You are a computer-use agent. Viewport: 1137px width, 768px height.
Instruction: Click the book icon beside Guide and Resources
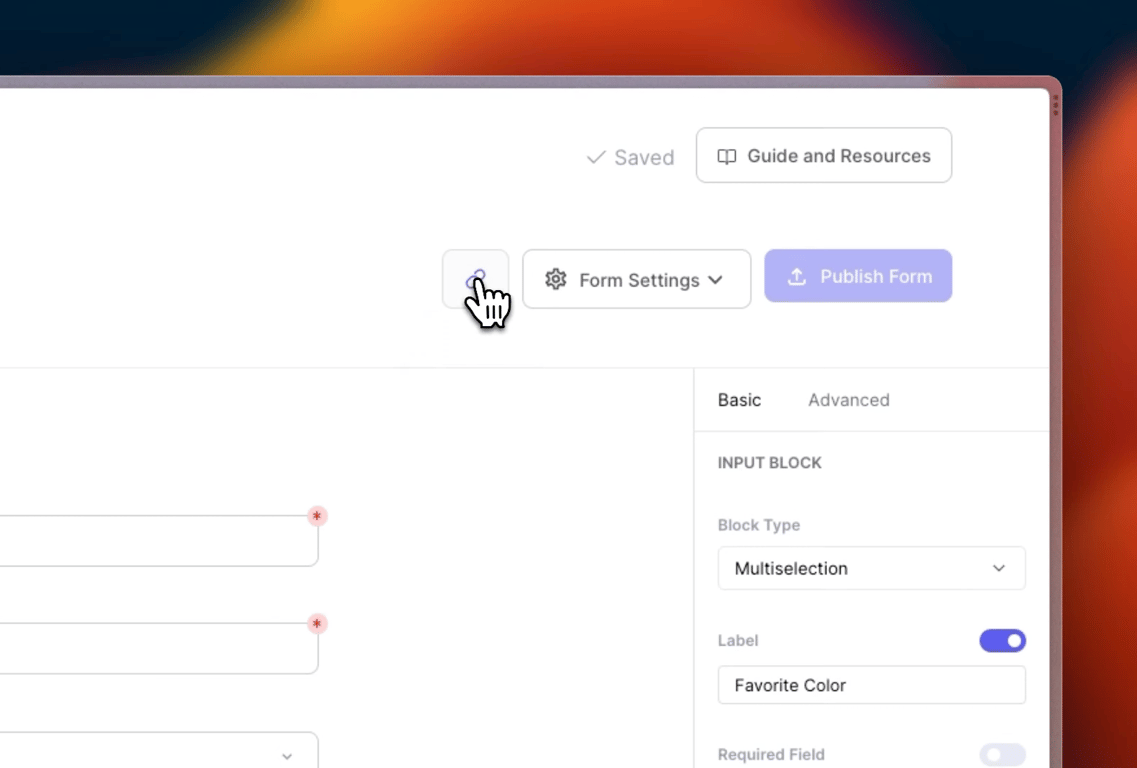tap(727, 156)
